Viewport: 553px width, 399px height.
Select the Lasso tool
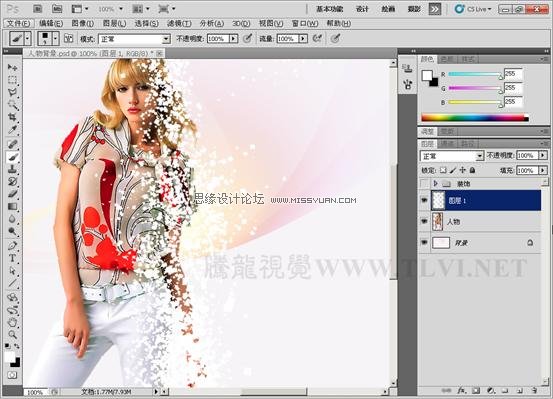coord(13,92)
